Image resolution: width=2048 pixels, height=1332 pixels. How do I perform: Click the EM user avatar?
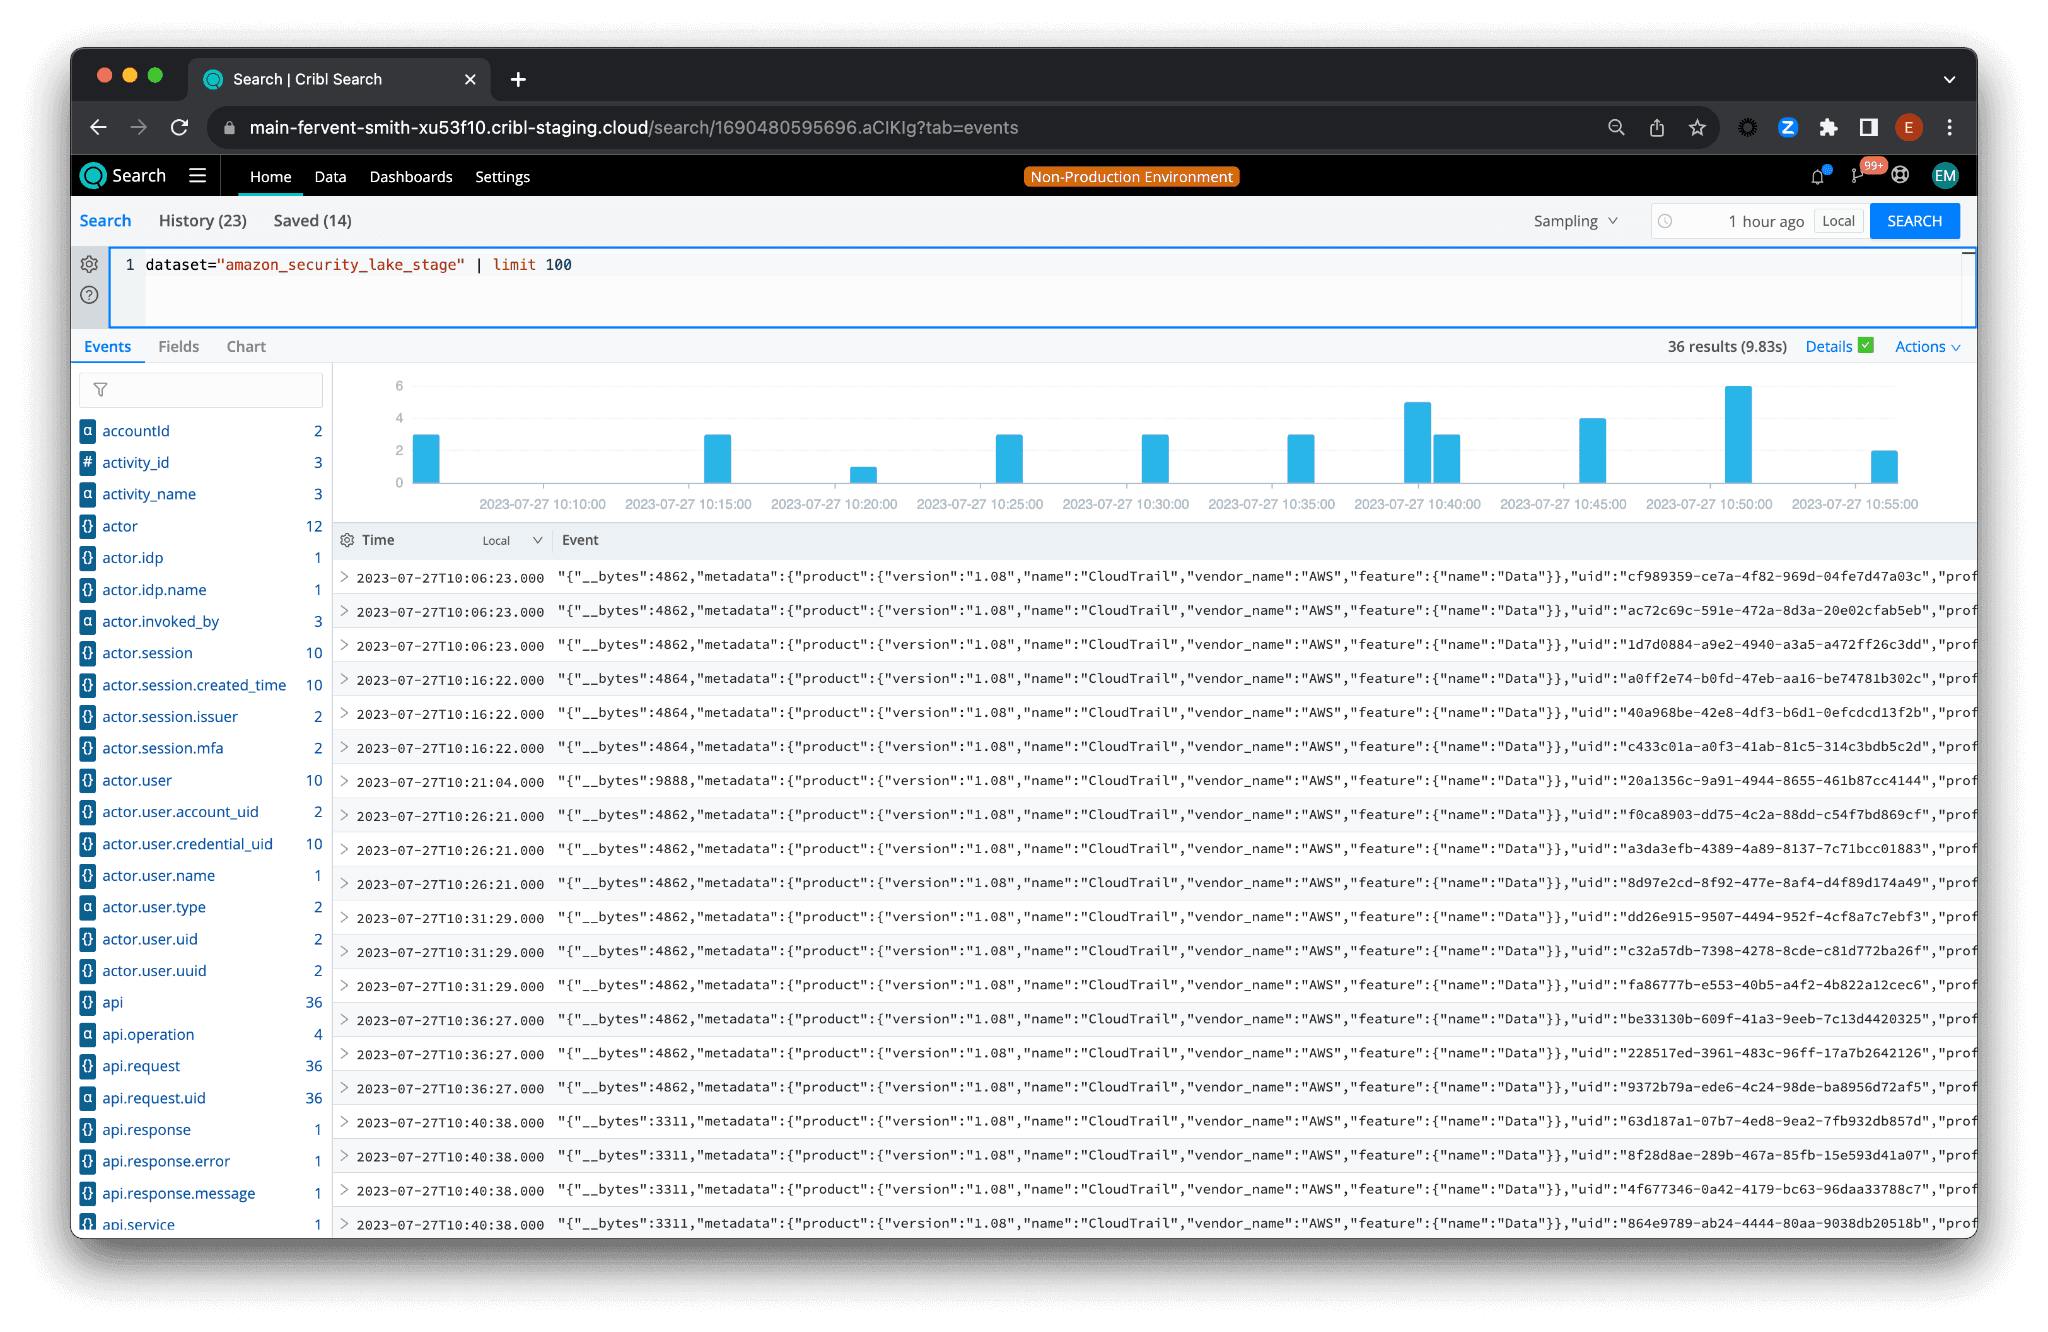[x=1944, y=176]
